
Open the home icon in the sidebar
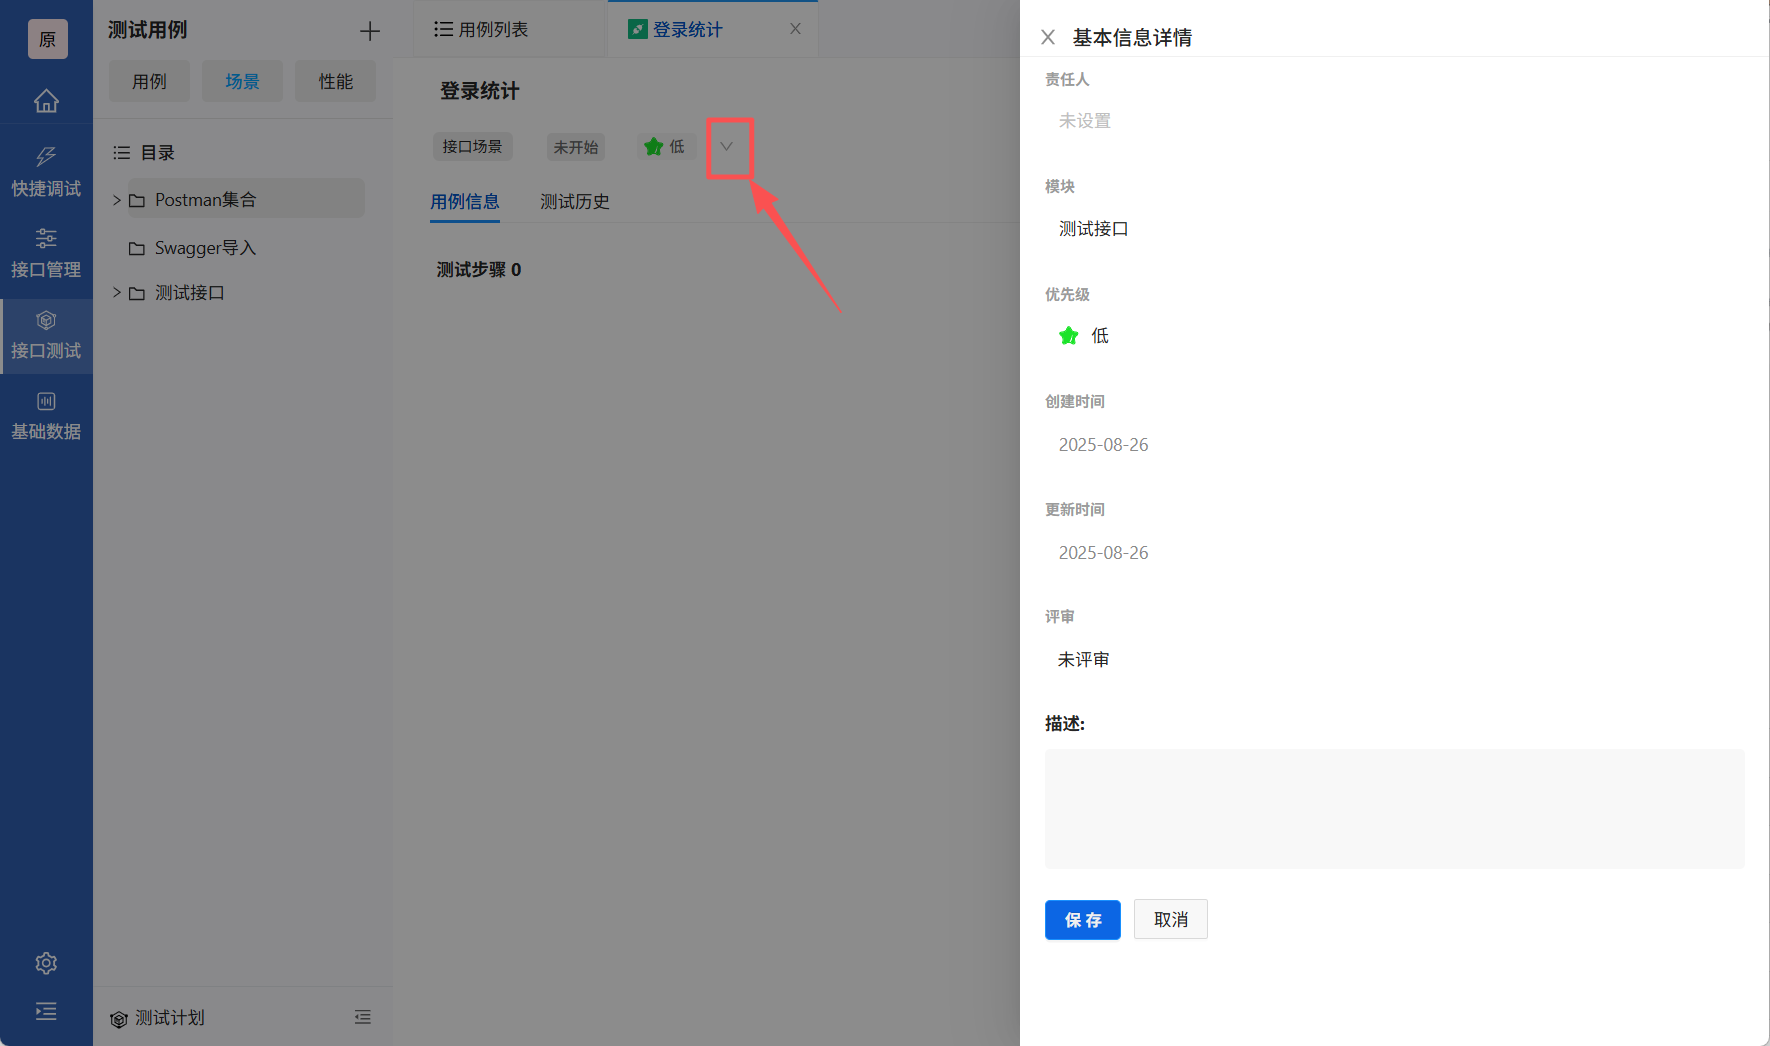pyautogui.click(x=46, y=101)
